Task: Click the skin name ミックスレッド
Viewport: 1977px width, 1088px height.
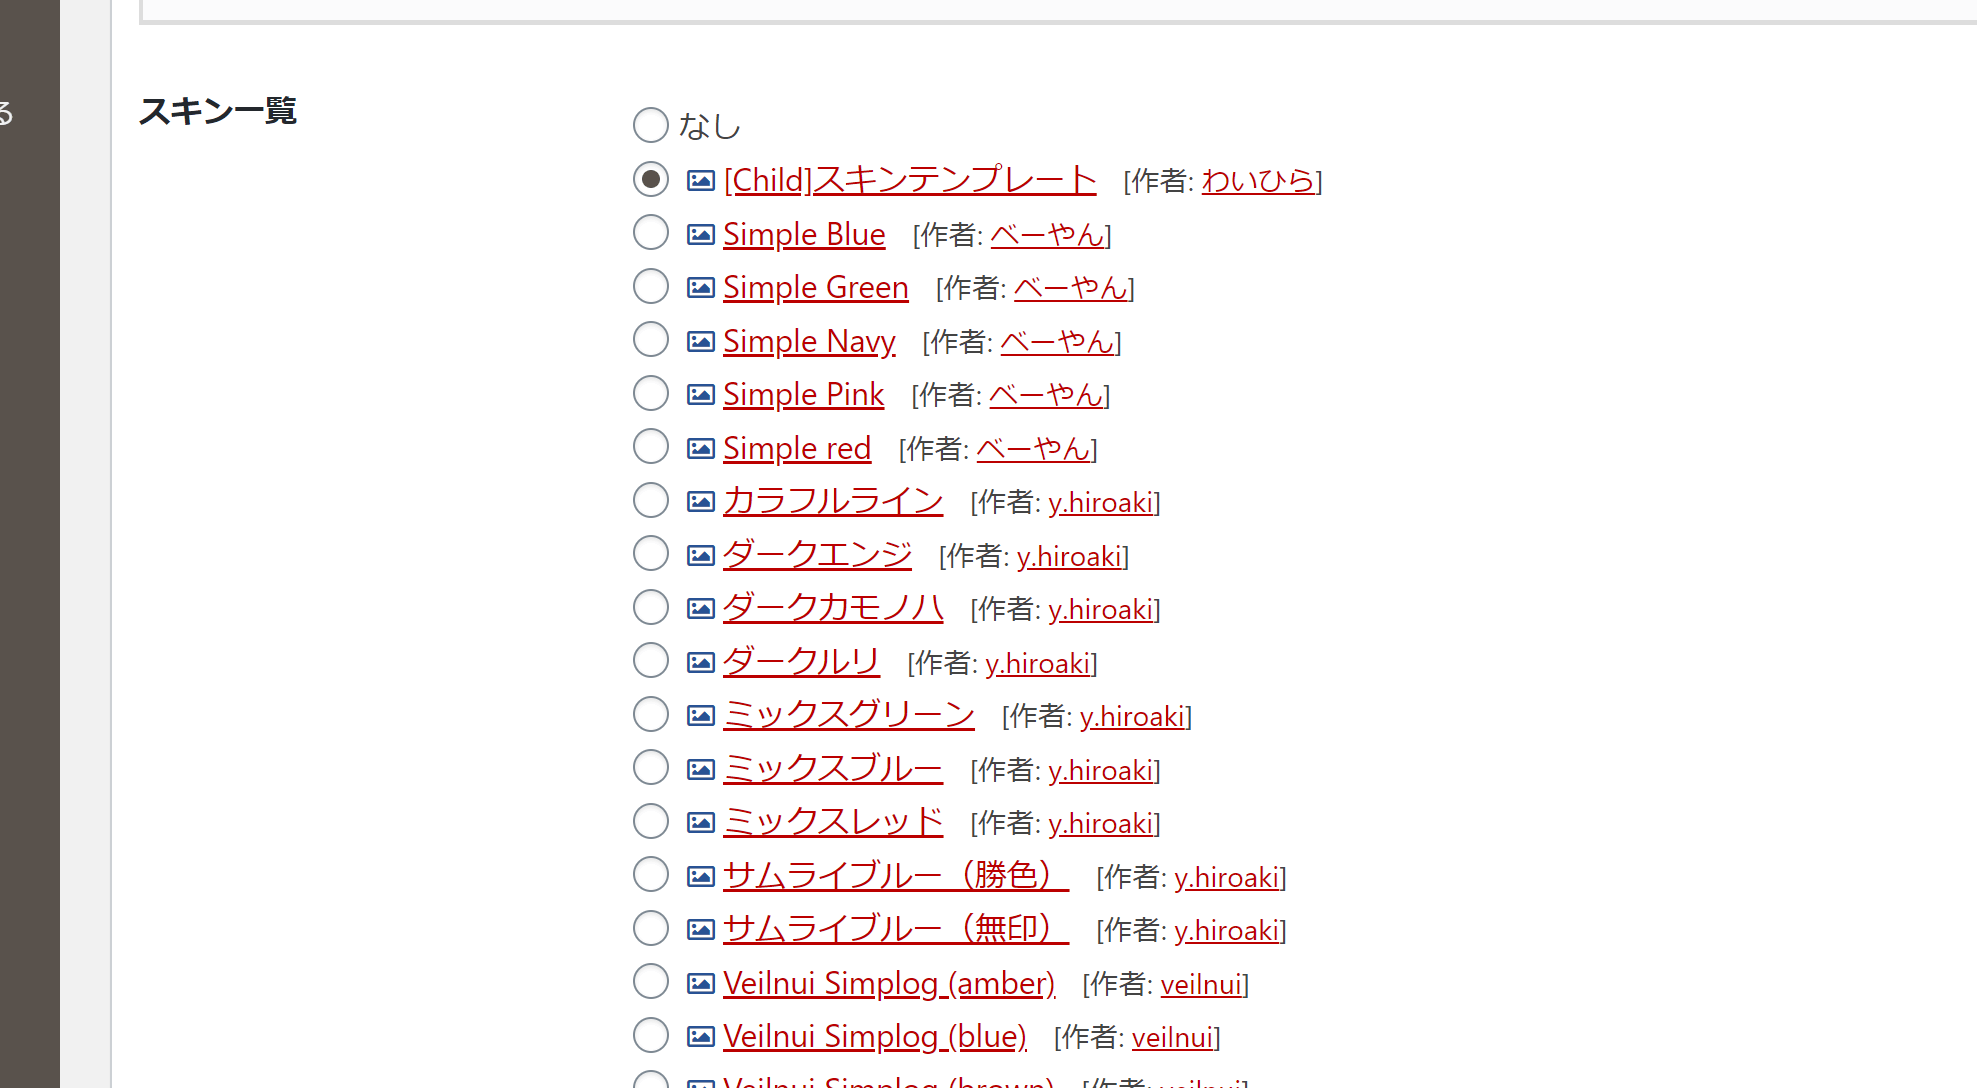Action: tap(832, 821)
